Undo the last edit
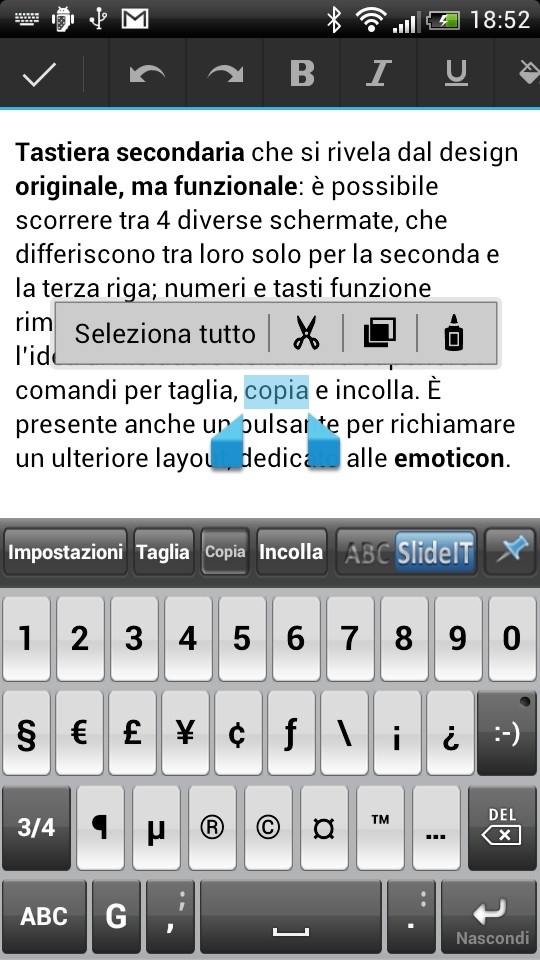This screenshot has height=960, width=540. click(x=148, y=75)
